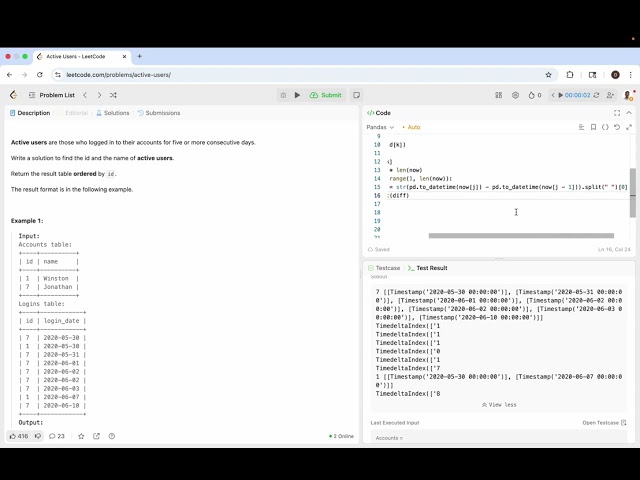Click the Run code play icon

coord(297,95)
